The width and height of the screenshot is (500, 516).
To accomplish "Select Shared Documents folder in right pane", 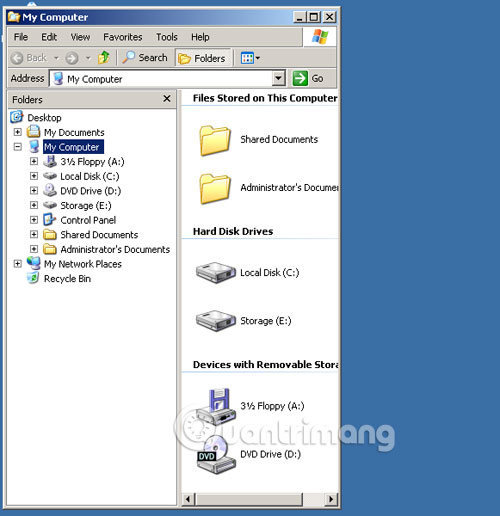I will click(215, 140).
